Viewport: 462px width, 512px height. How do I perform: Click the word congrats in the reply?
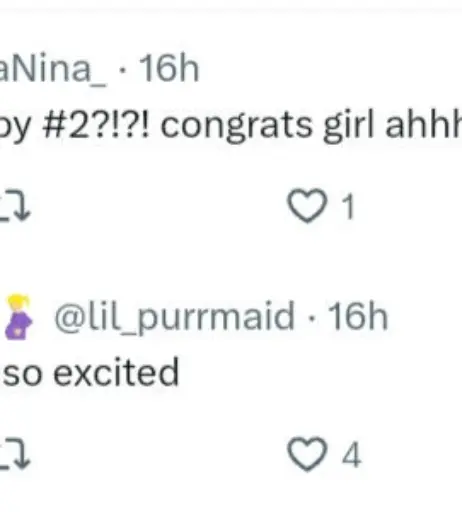pos(237,126)
